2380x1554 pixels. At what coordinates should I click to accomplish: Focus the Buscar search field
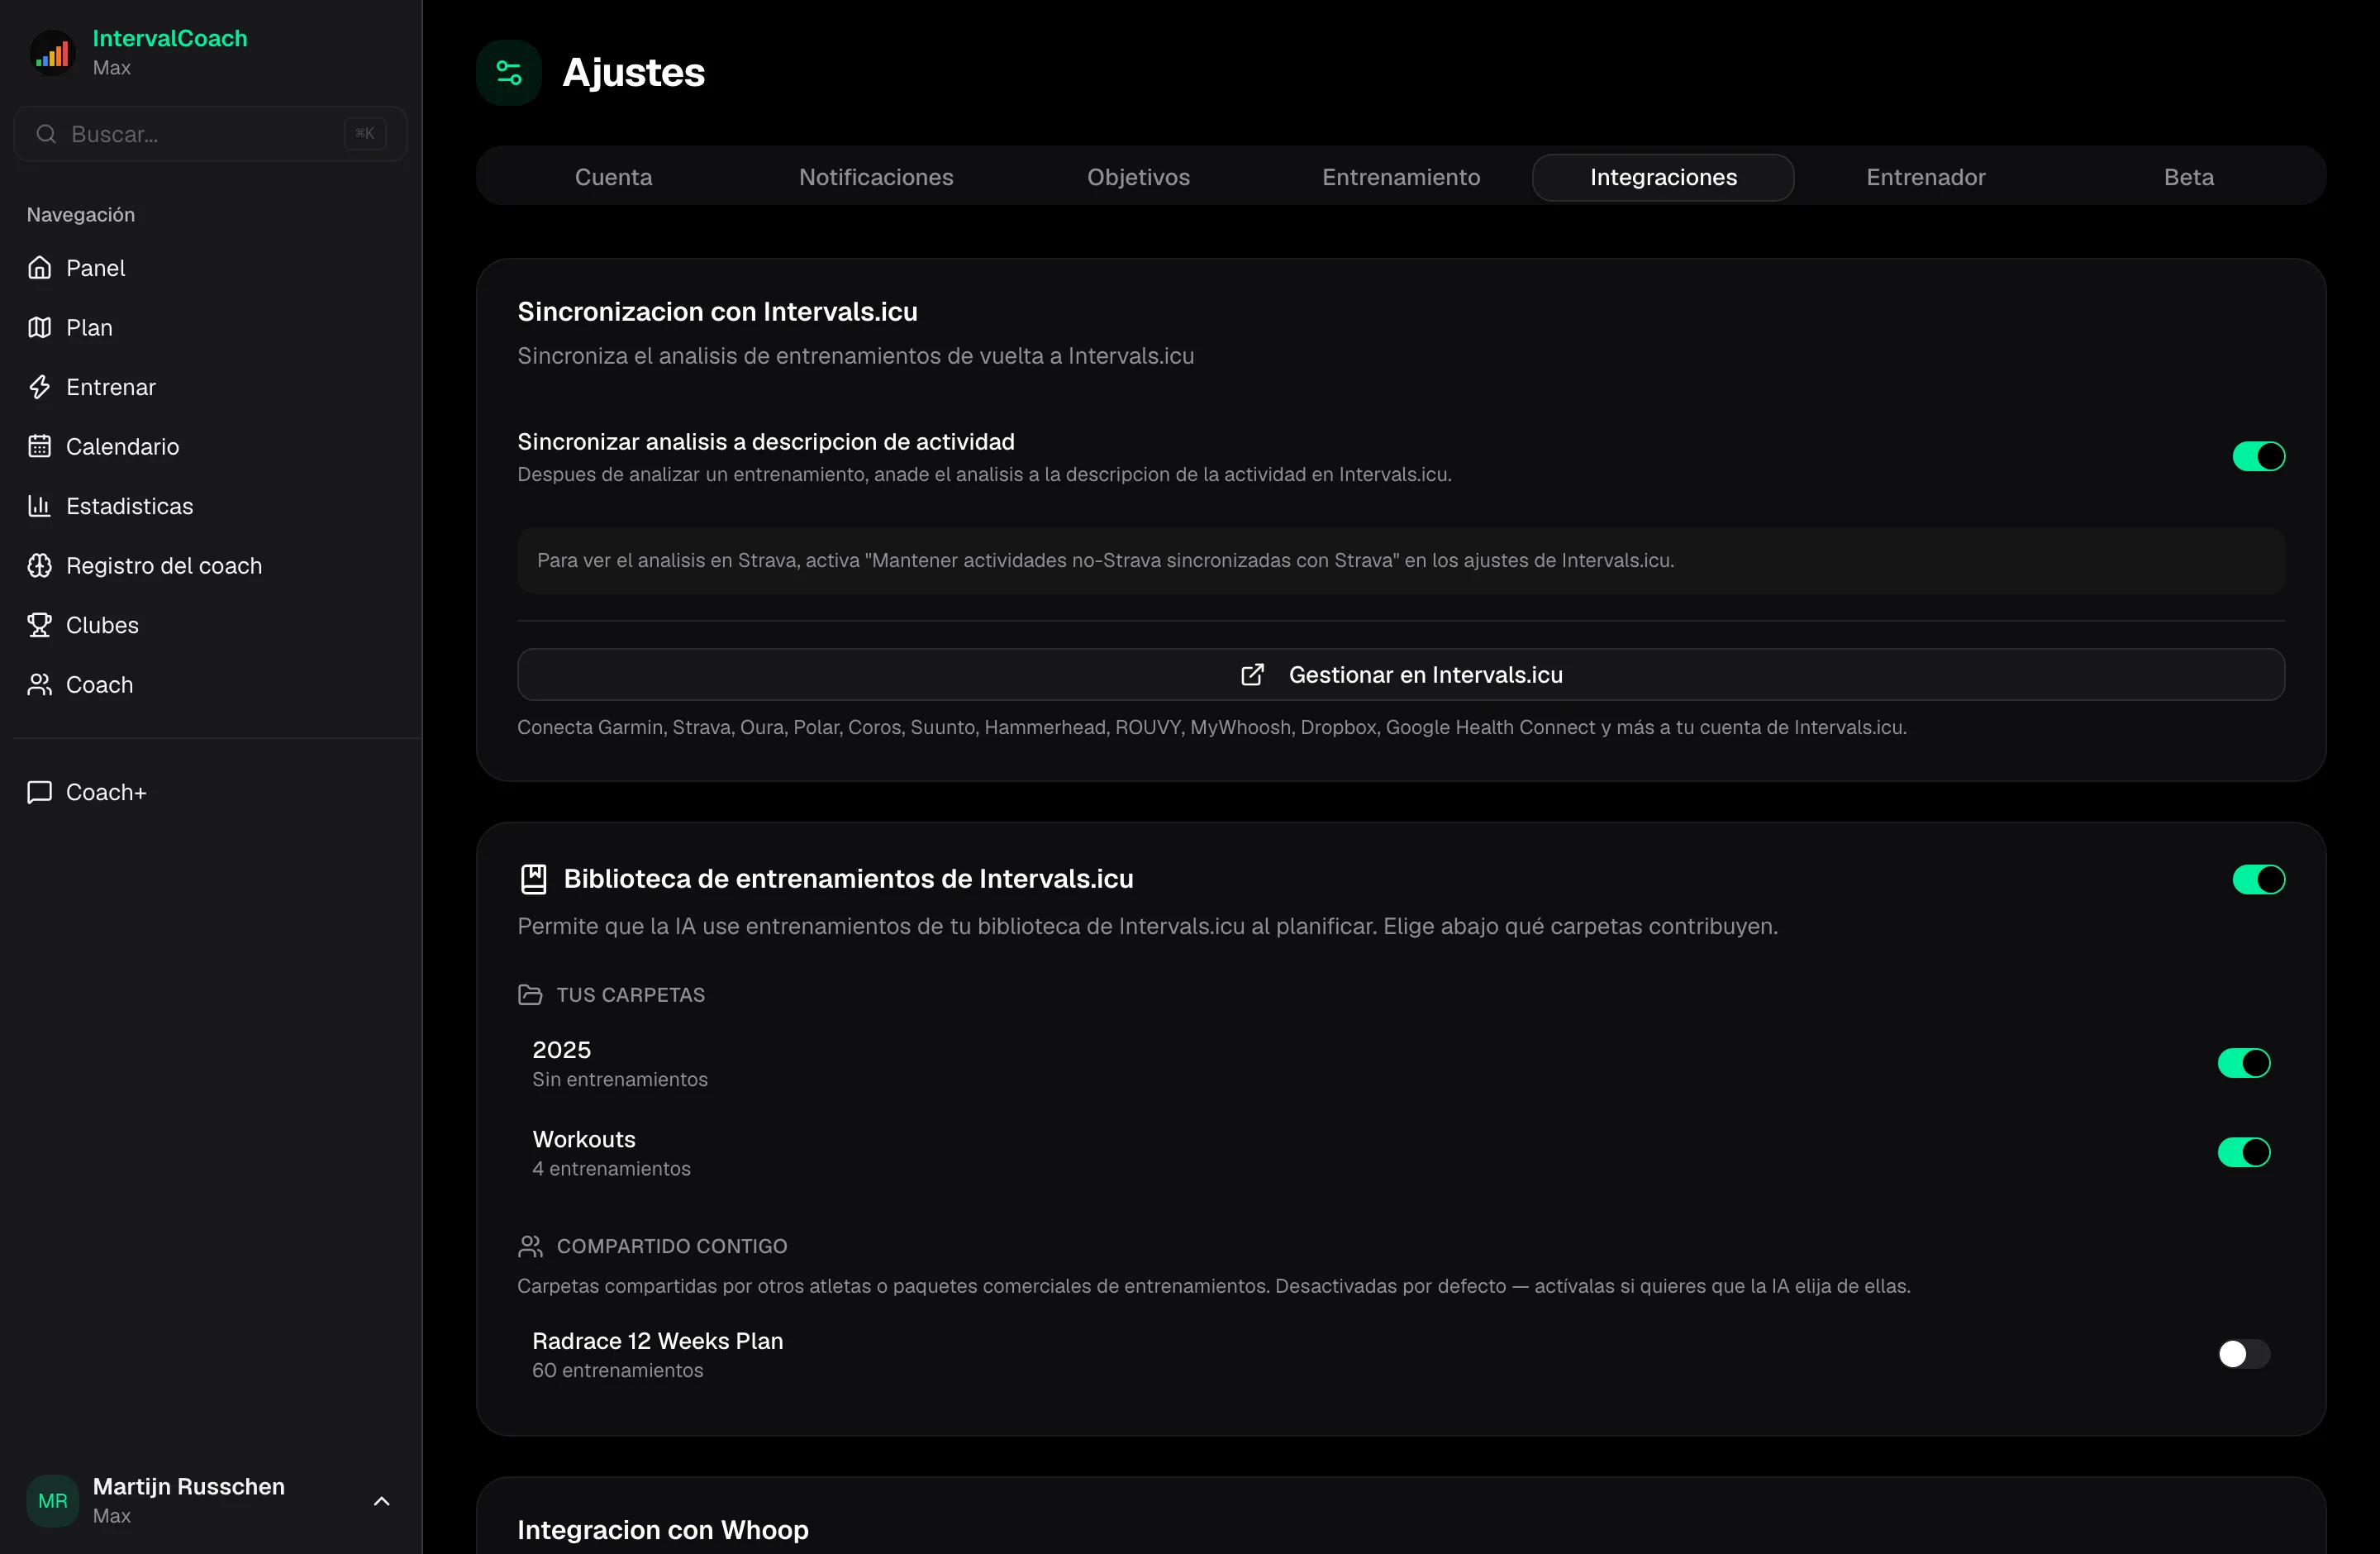click(x=211, y=134)
